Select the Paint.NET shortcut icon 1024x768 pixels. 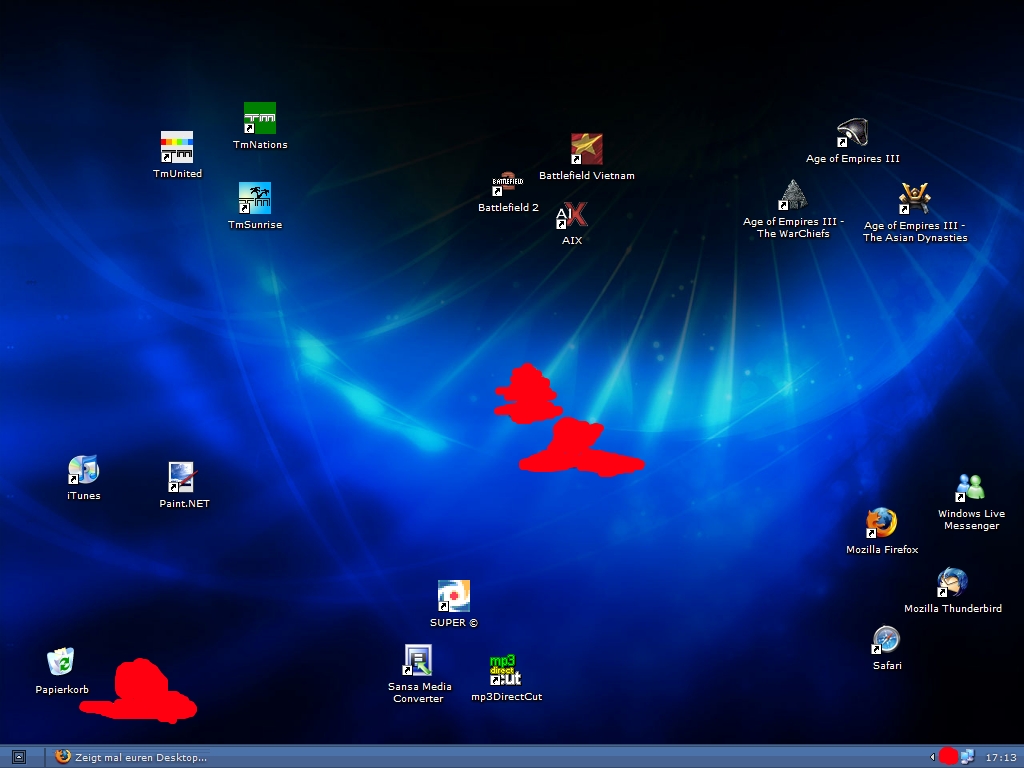click(x=182, y=477)
